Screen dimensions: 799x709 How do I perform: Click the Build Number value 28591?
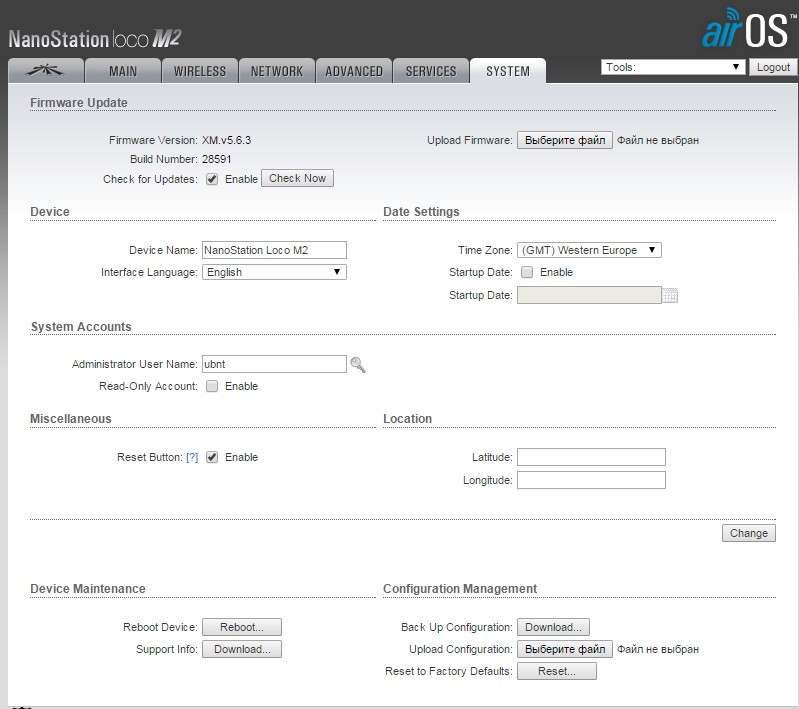[217, 159]
